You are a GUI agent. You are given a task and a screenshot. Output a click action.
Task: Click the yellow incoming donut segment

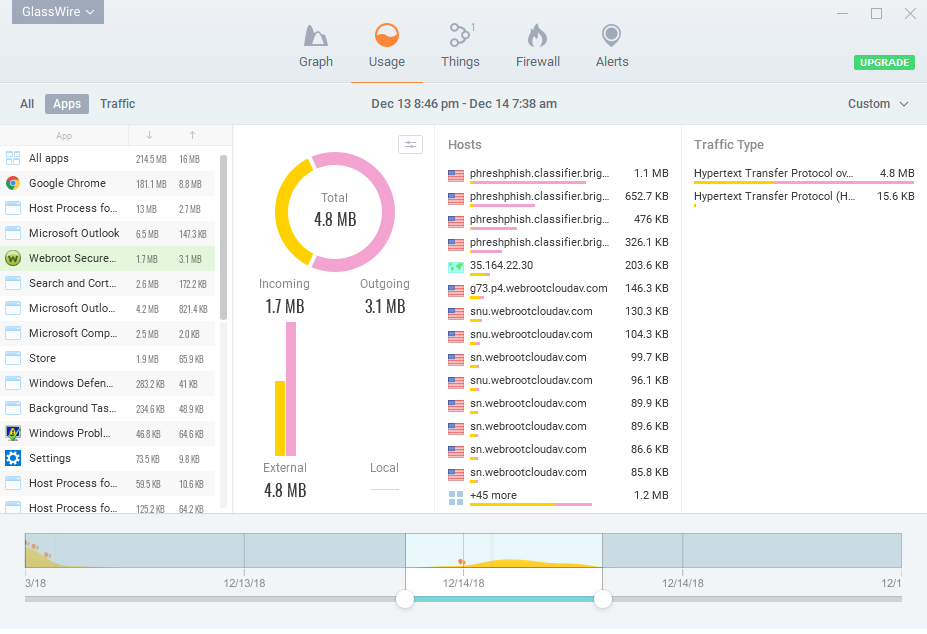281,213
